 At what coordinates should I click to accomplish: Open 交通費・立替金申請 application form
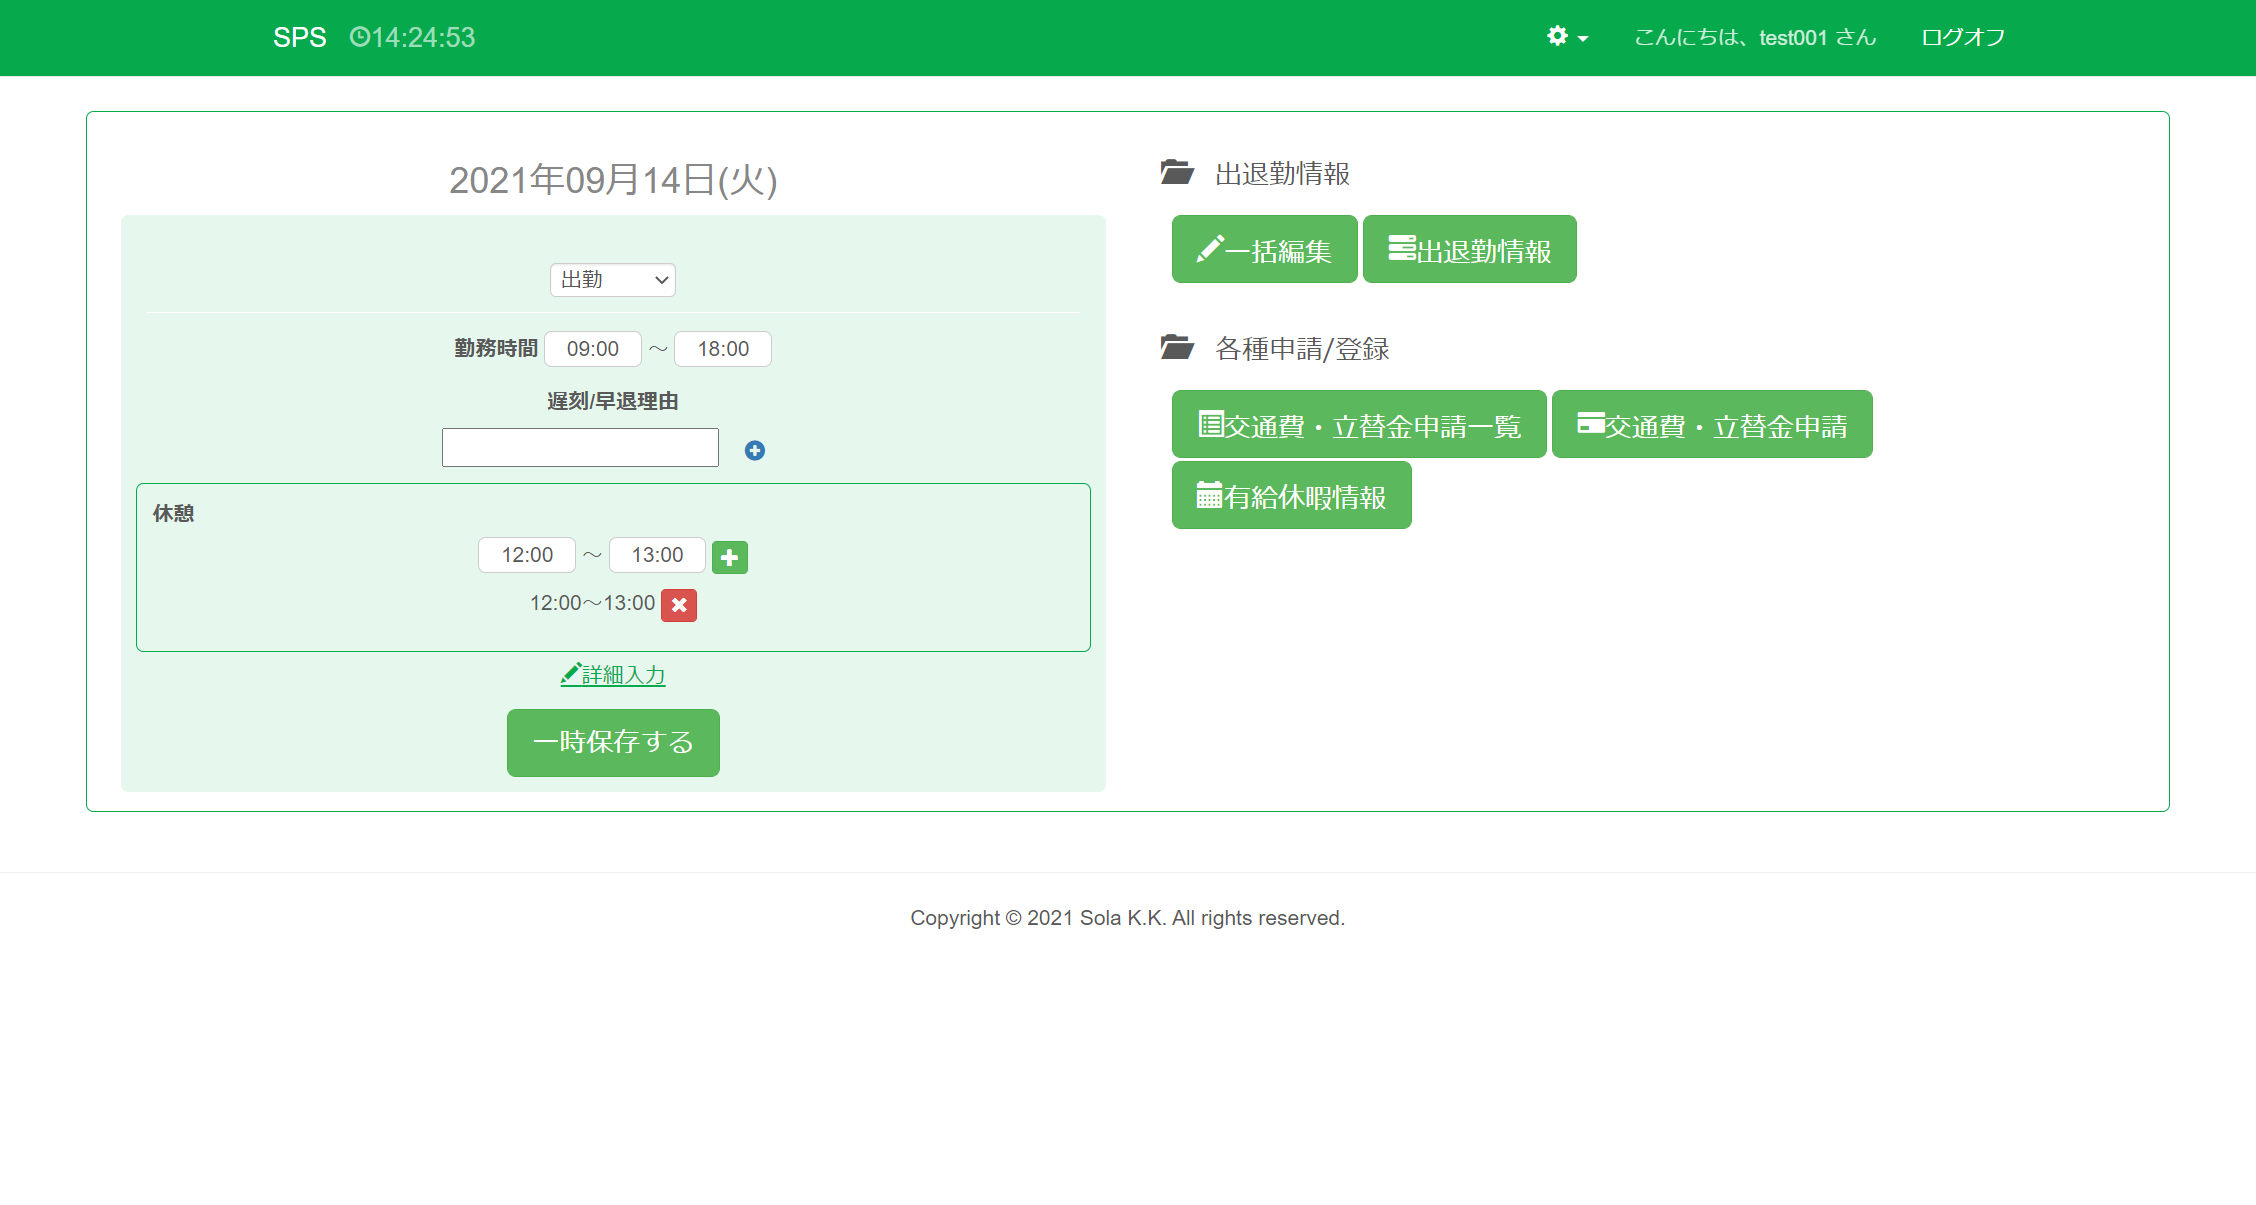click(x=1711, y=425)
